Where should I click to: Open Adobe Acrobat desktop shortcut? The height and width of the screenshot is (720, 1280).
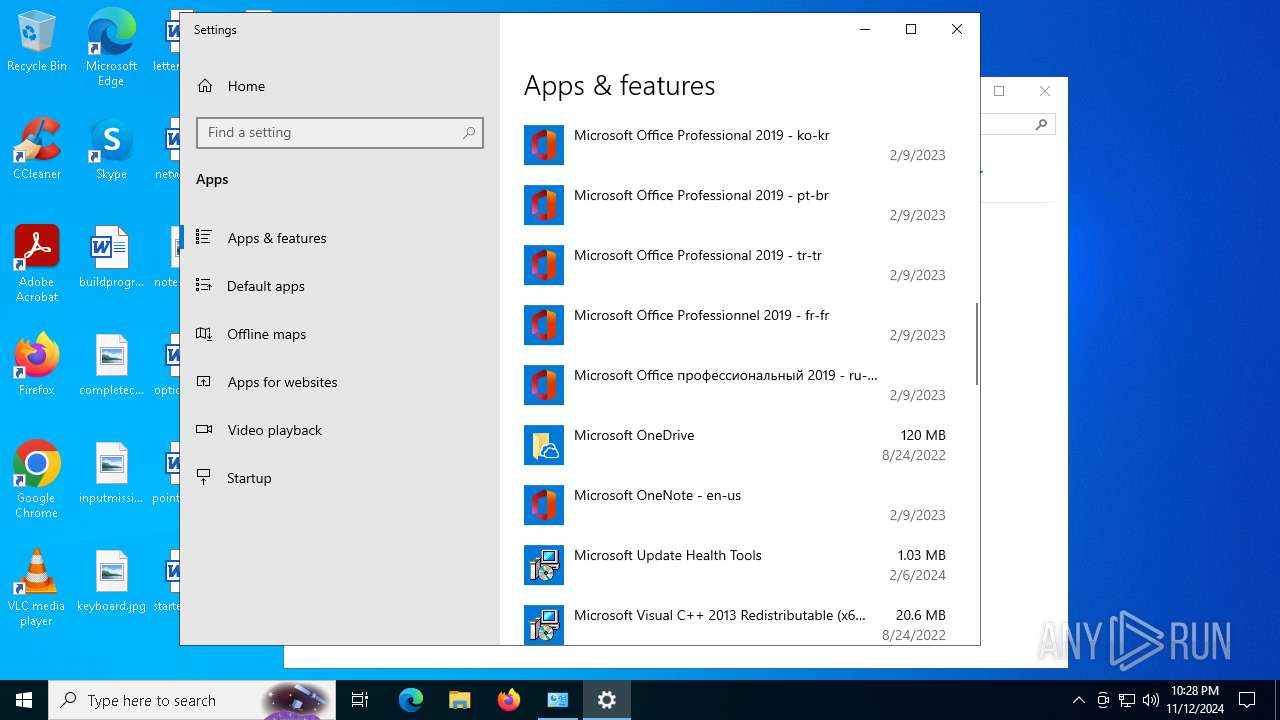(x=37, y=263)
